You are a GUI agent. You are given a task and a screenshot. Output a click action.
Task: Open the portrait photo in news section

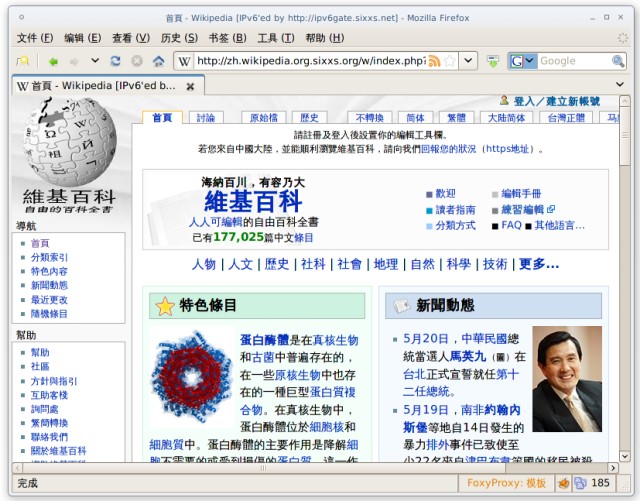[x=567, y=379]
